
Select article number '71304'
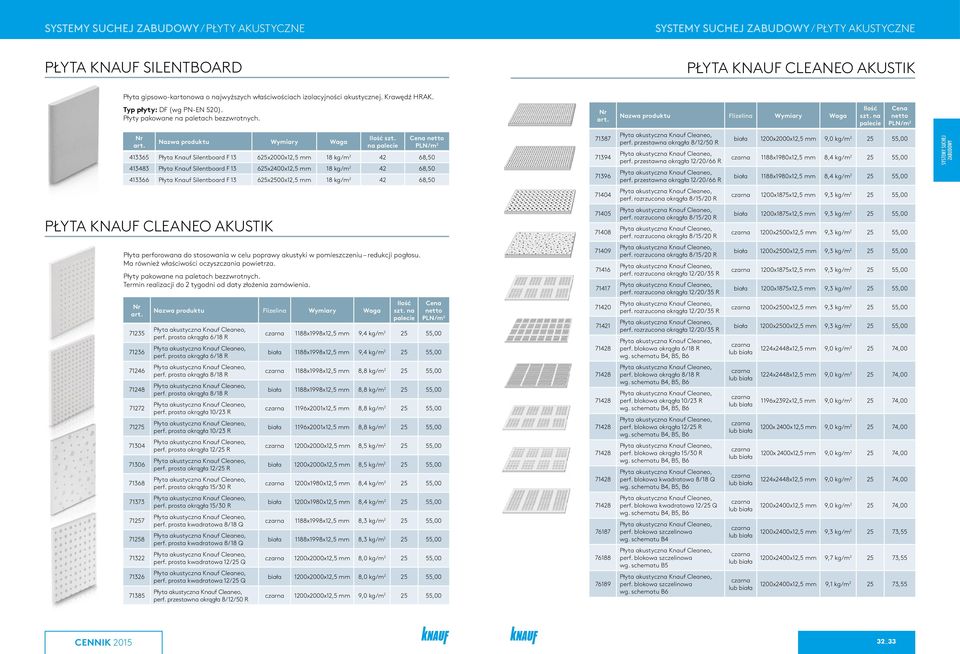click(x=137, y=446)
